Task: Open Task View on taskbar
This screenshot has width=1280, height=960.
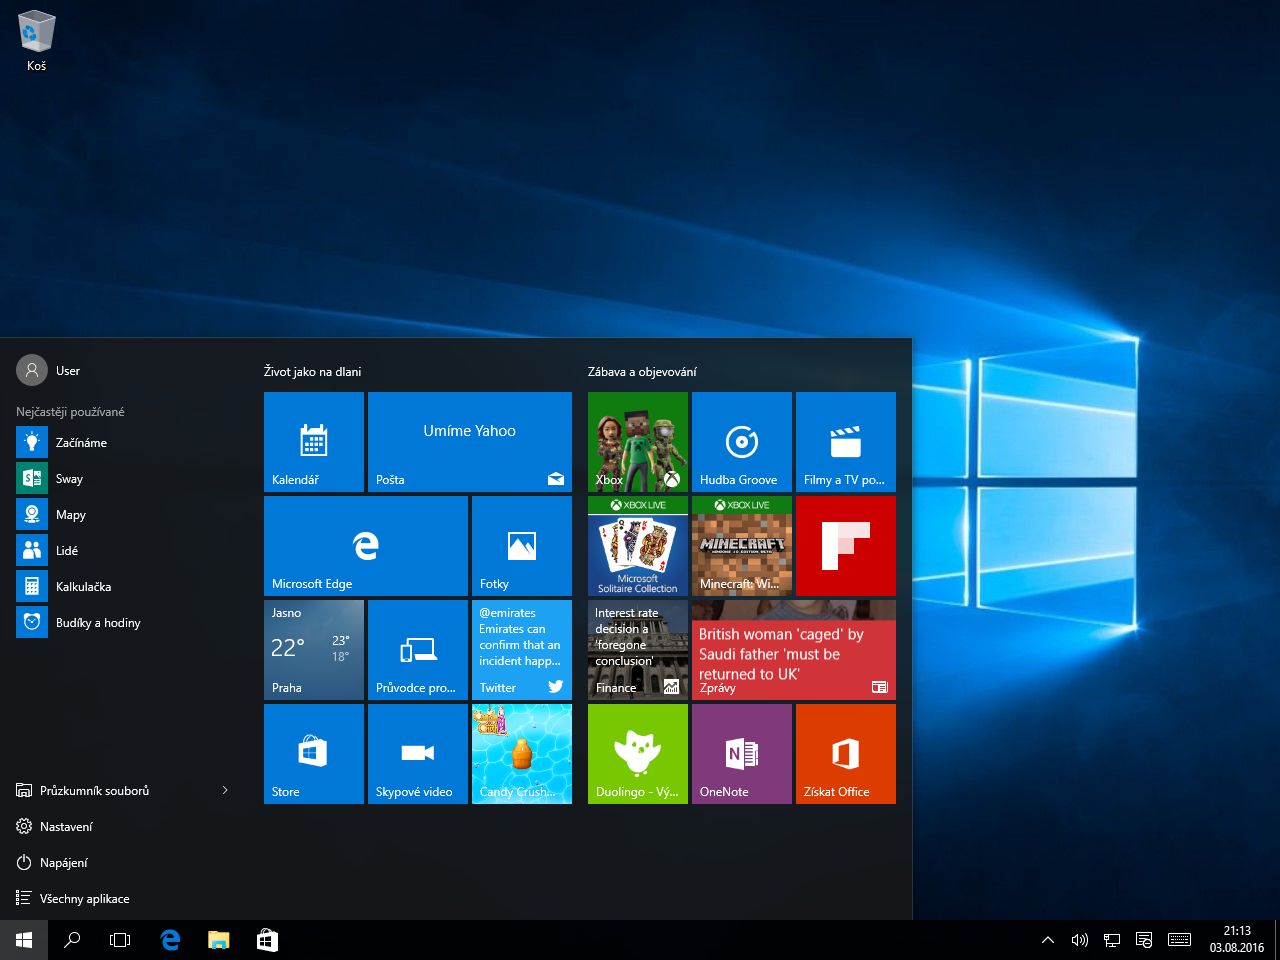Action: pyautogui.click(x=120, y=940)
